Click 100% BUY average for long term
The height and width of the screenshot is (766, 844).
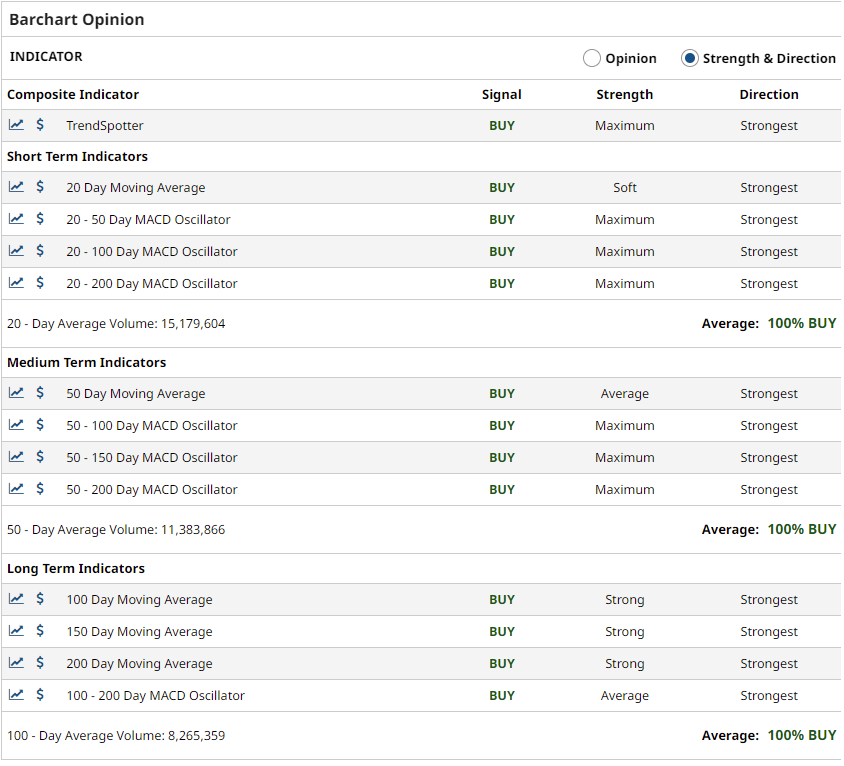(801, 735)
